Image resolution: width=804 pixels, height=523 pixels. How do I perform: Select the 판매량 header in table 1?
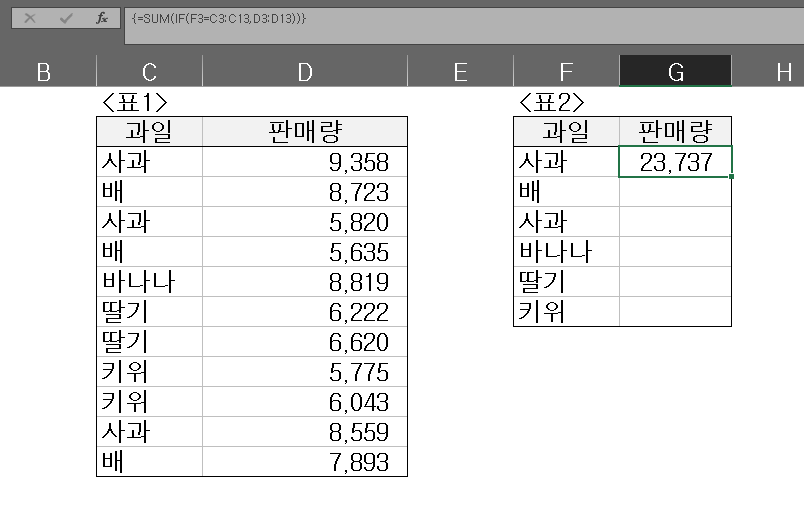tap(305, 132)
